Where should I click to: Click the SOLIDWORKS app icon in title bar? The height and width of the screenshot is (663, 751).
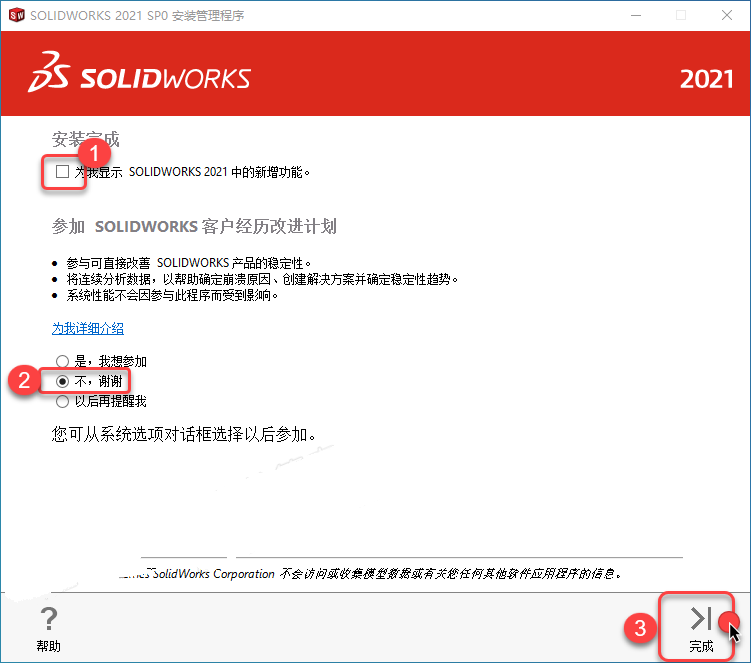[x=17, y=15]
